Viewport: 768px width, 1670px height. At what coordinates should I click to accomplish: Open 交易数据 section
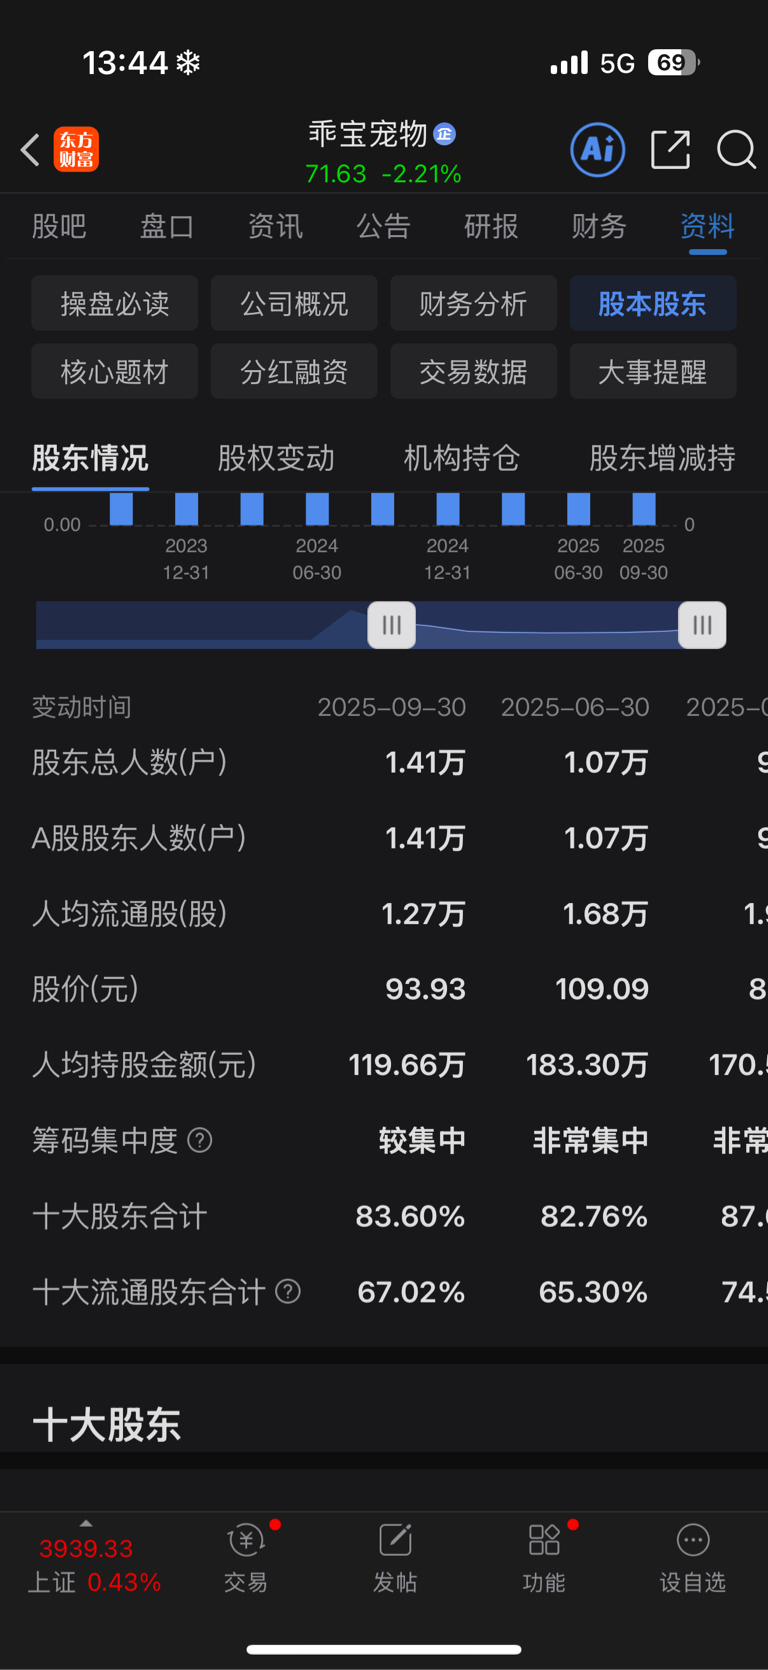click(x=473, y=371)
